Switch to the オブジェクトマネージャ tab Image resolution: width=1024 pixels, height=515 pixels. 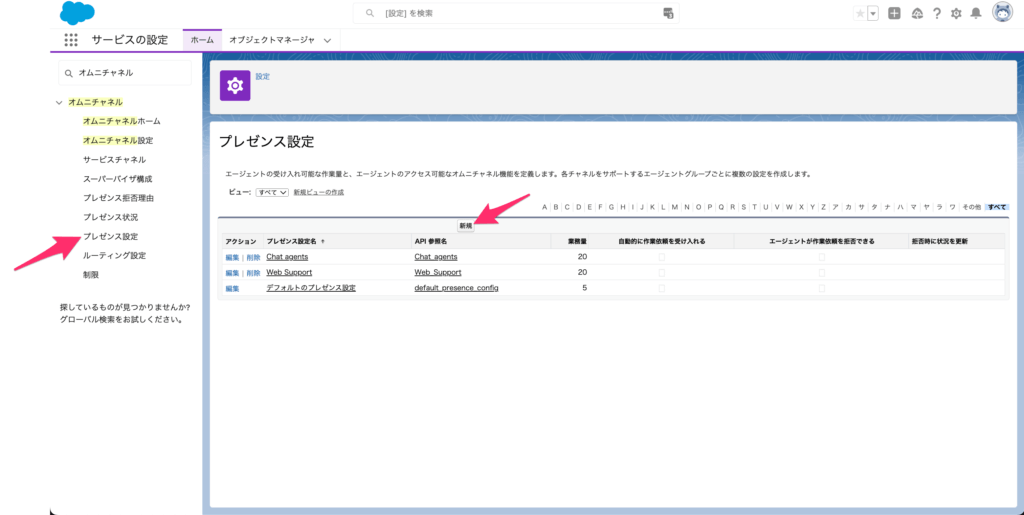click(x=272, y=40)
